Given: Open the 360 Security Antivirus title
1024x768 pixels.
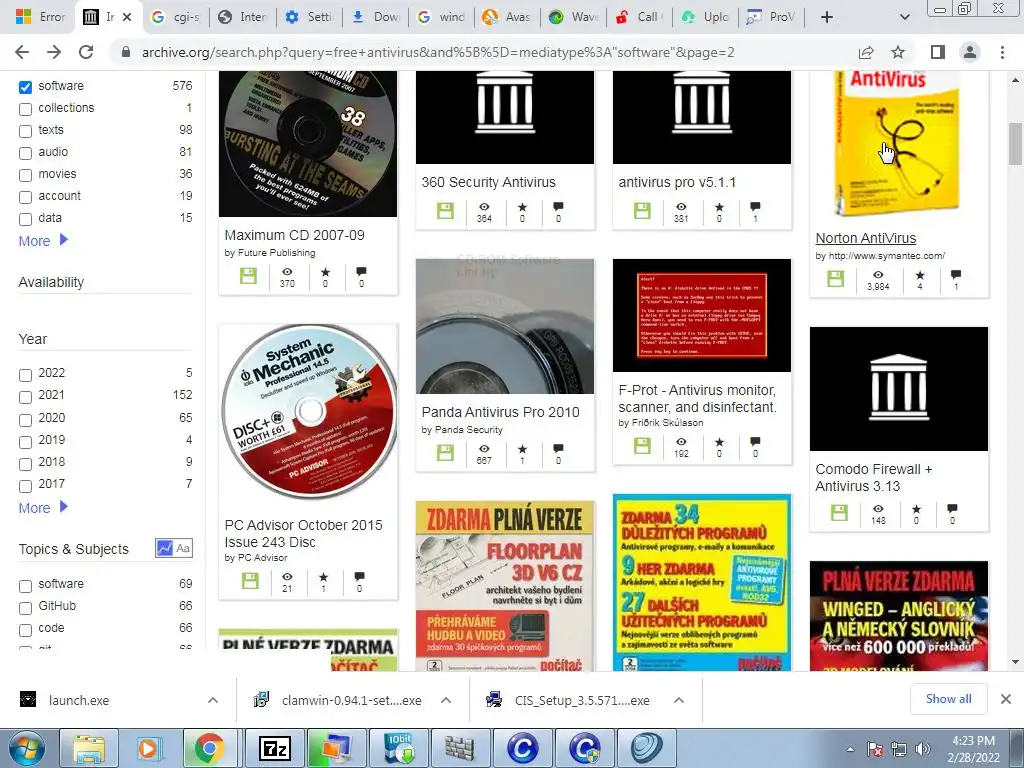Looking at the screenshot, I should (488, 182).
